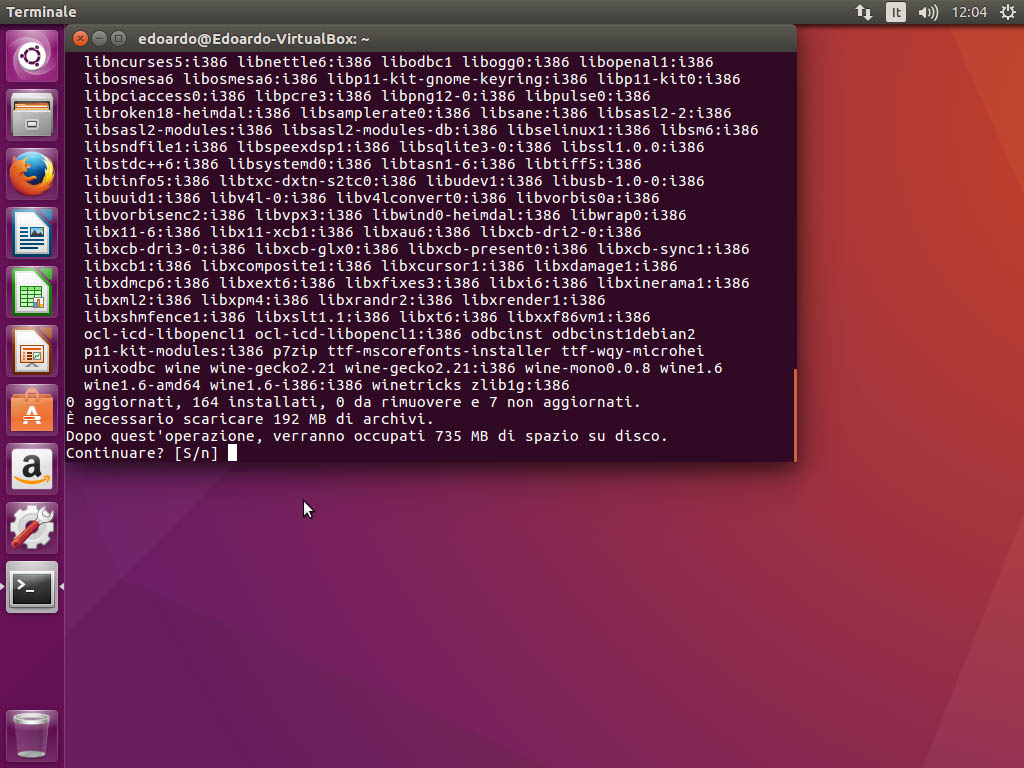Open the Trash bin

point(32,735)
